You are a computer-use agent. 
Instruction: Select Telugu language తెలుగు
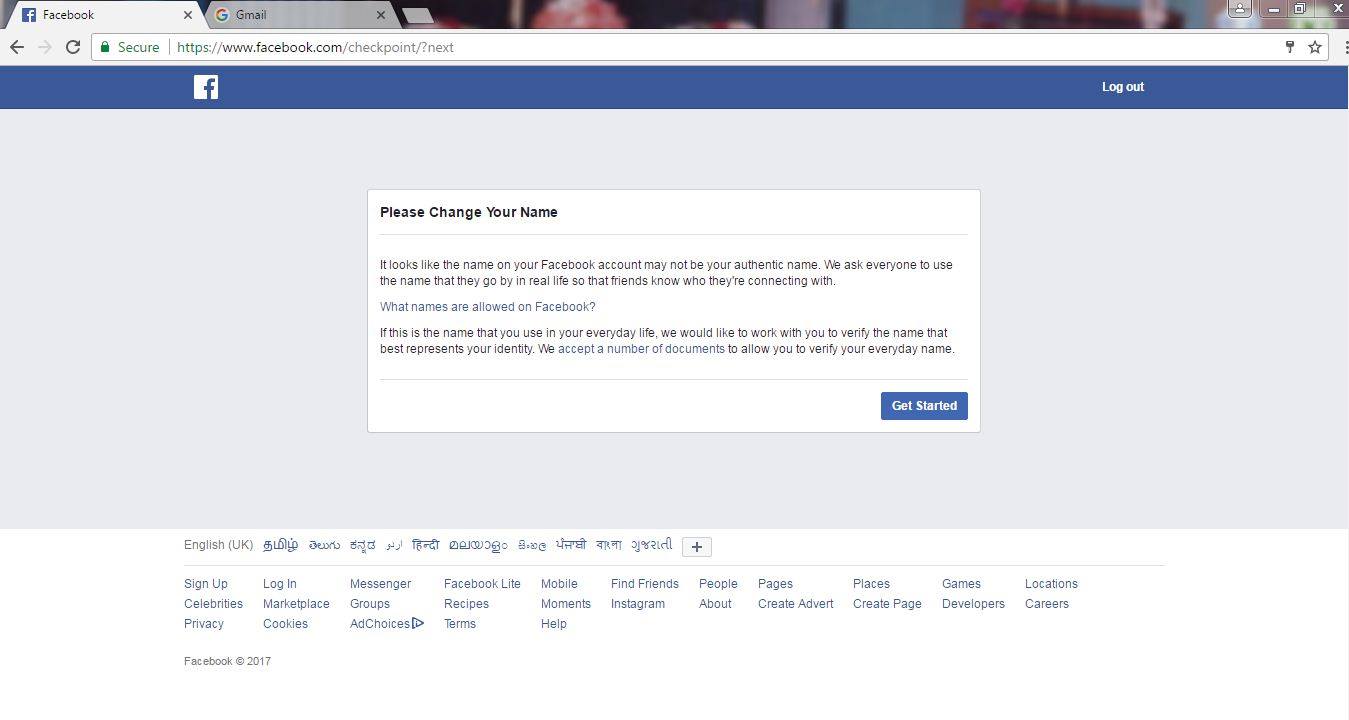[x=324, y=545]
